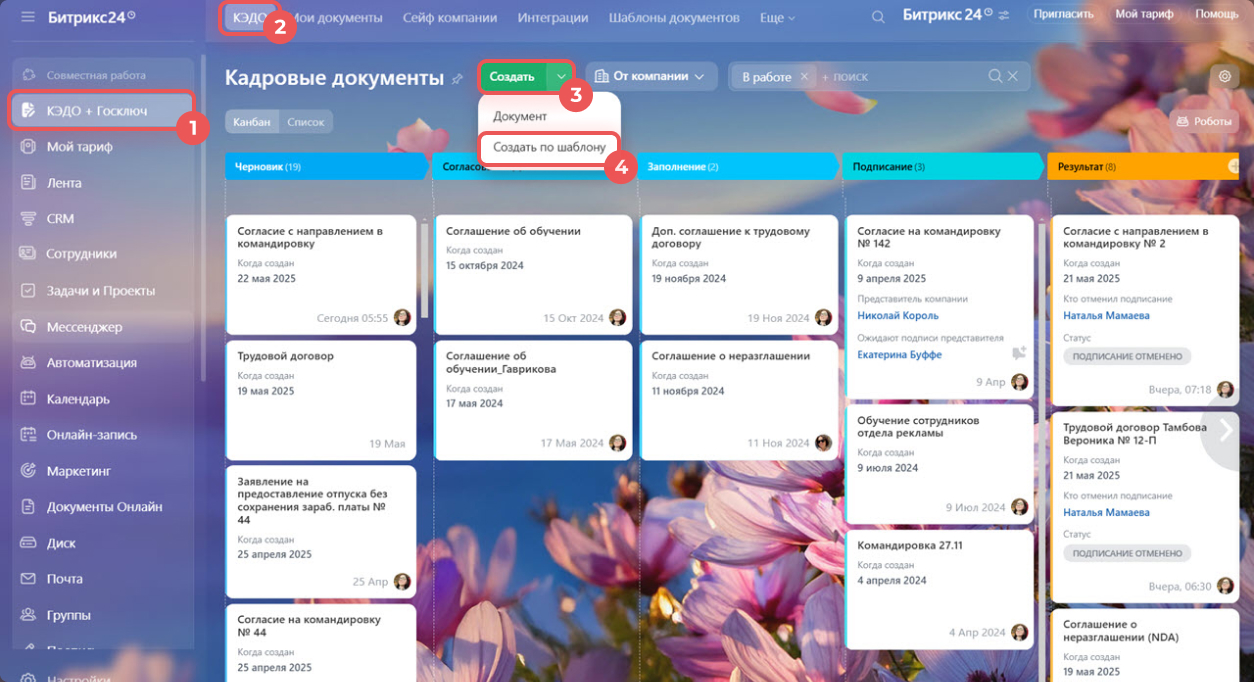Image resolution: width=1254 pixels, height=682 pixels.
Task: Open the Трудовой договор card
Action: coord(321,400)
